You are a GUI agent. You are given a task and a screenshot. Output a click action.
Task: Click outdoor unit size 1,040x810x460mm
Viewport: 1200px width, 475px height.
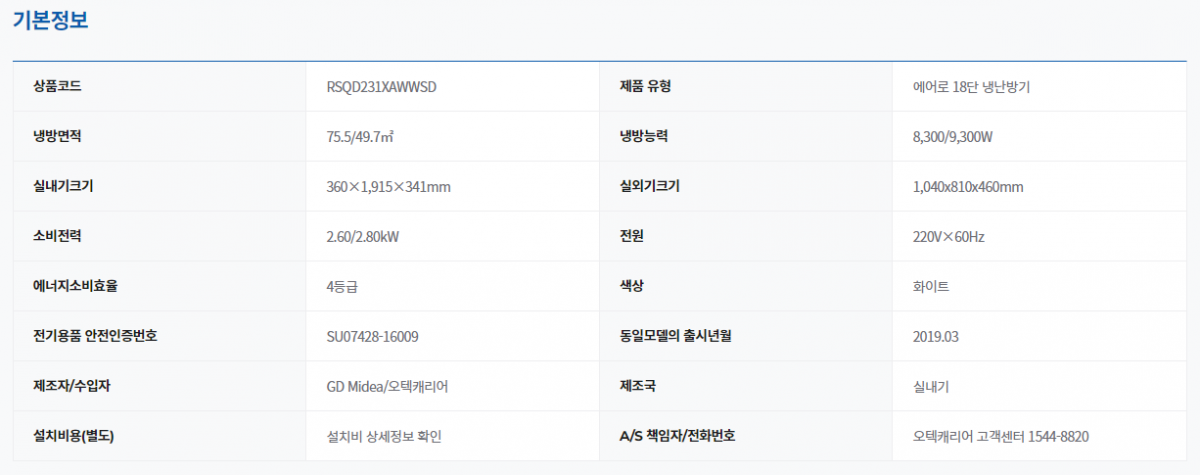pos(968,186)
